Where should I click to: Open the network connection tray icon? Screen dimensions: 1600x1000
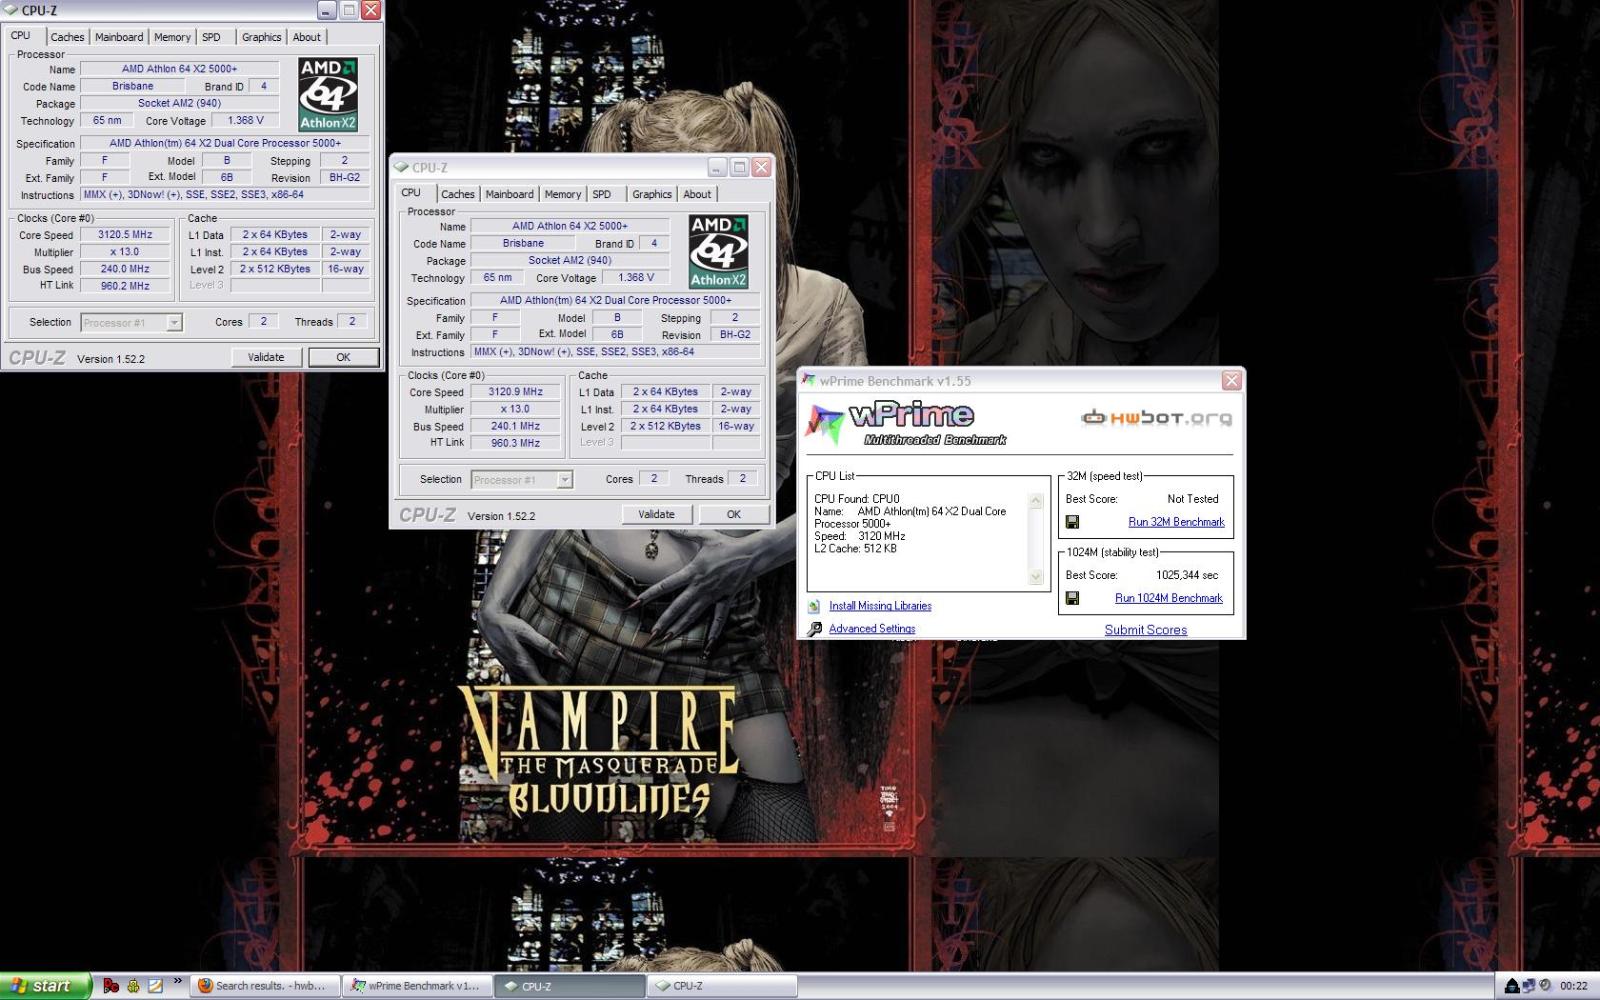[x=1529, y=986]
